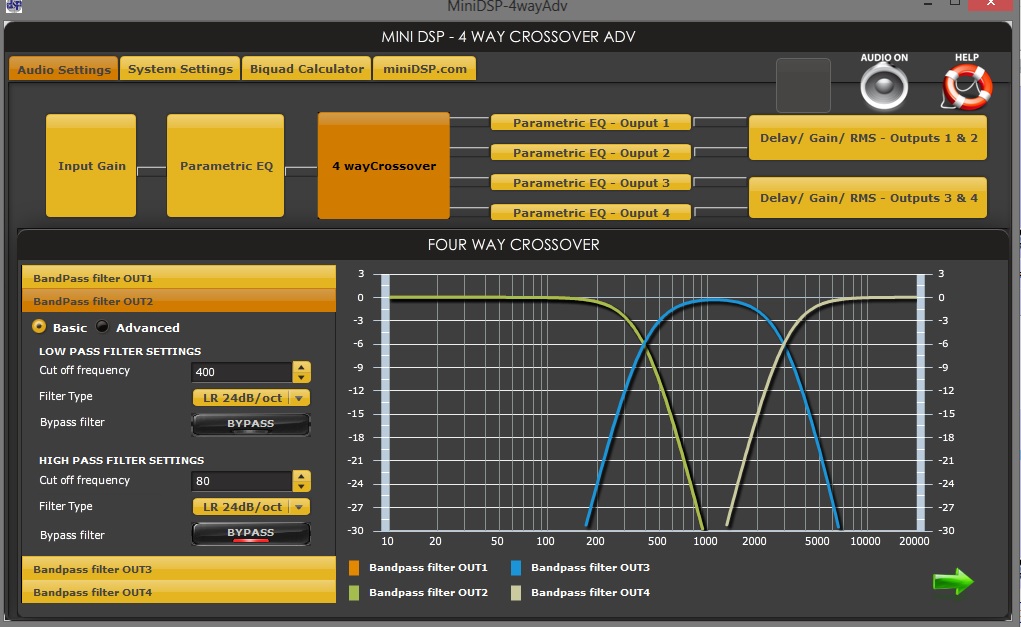Expand the Bandpass filter OUT3 section
Screen dimensions: 1021x627
pos(179,568)
